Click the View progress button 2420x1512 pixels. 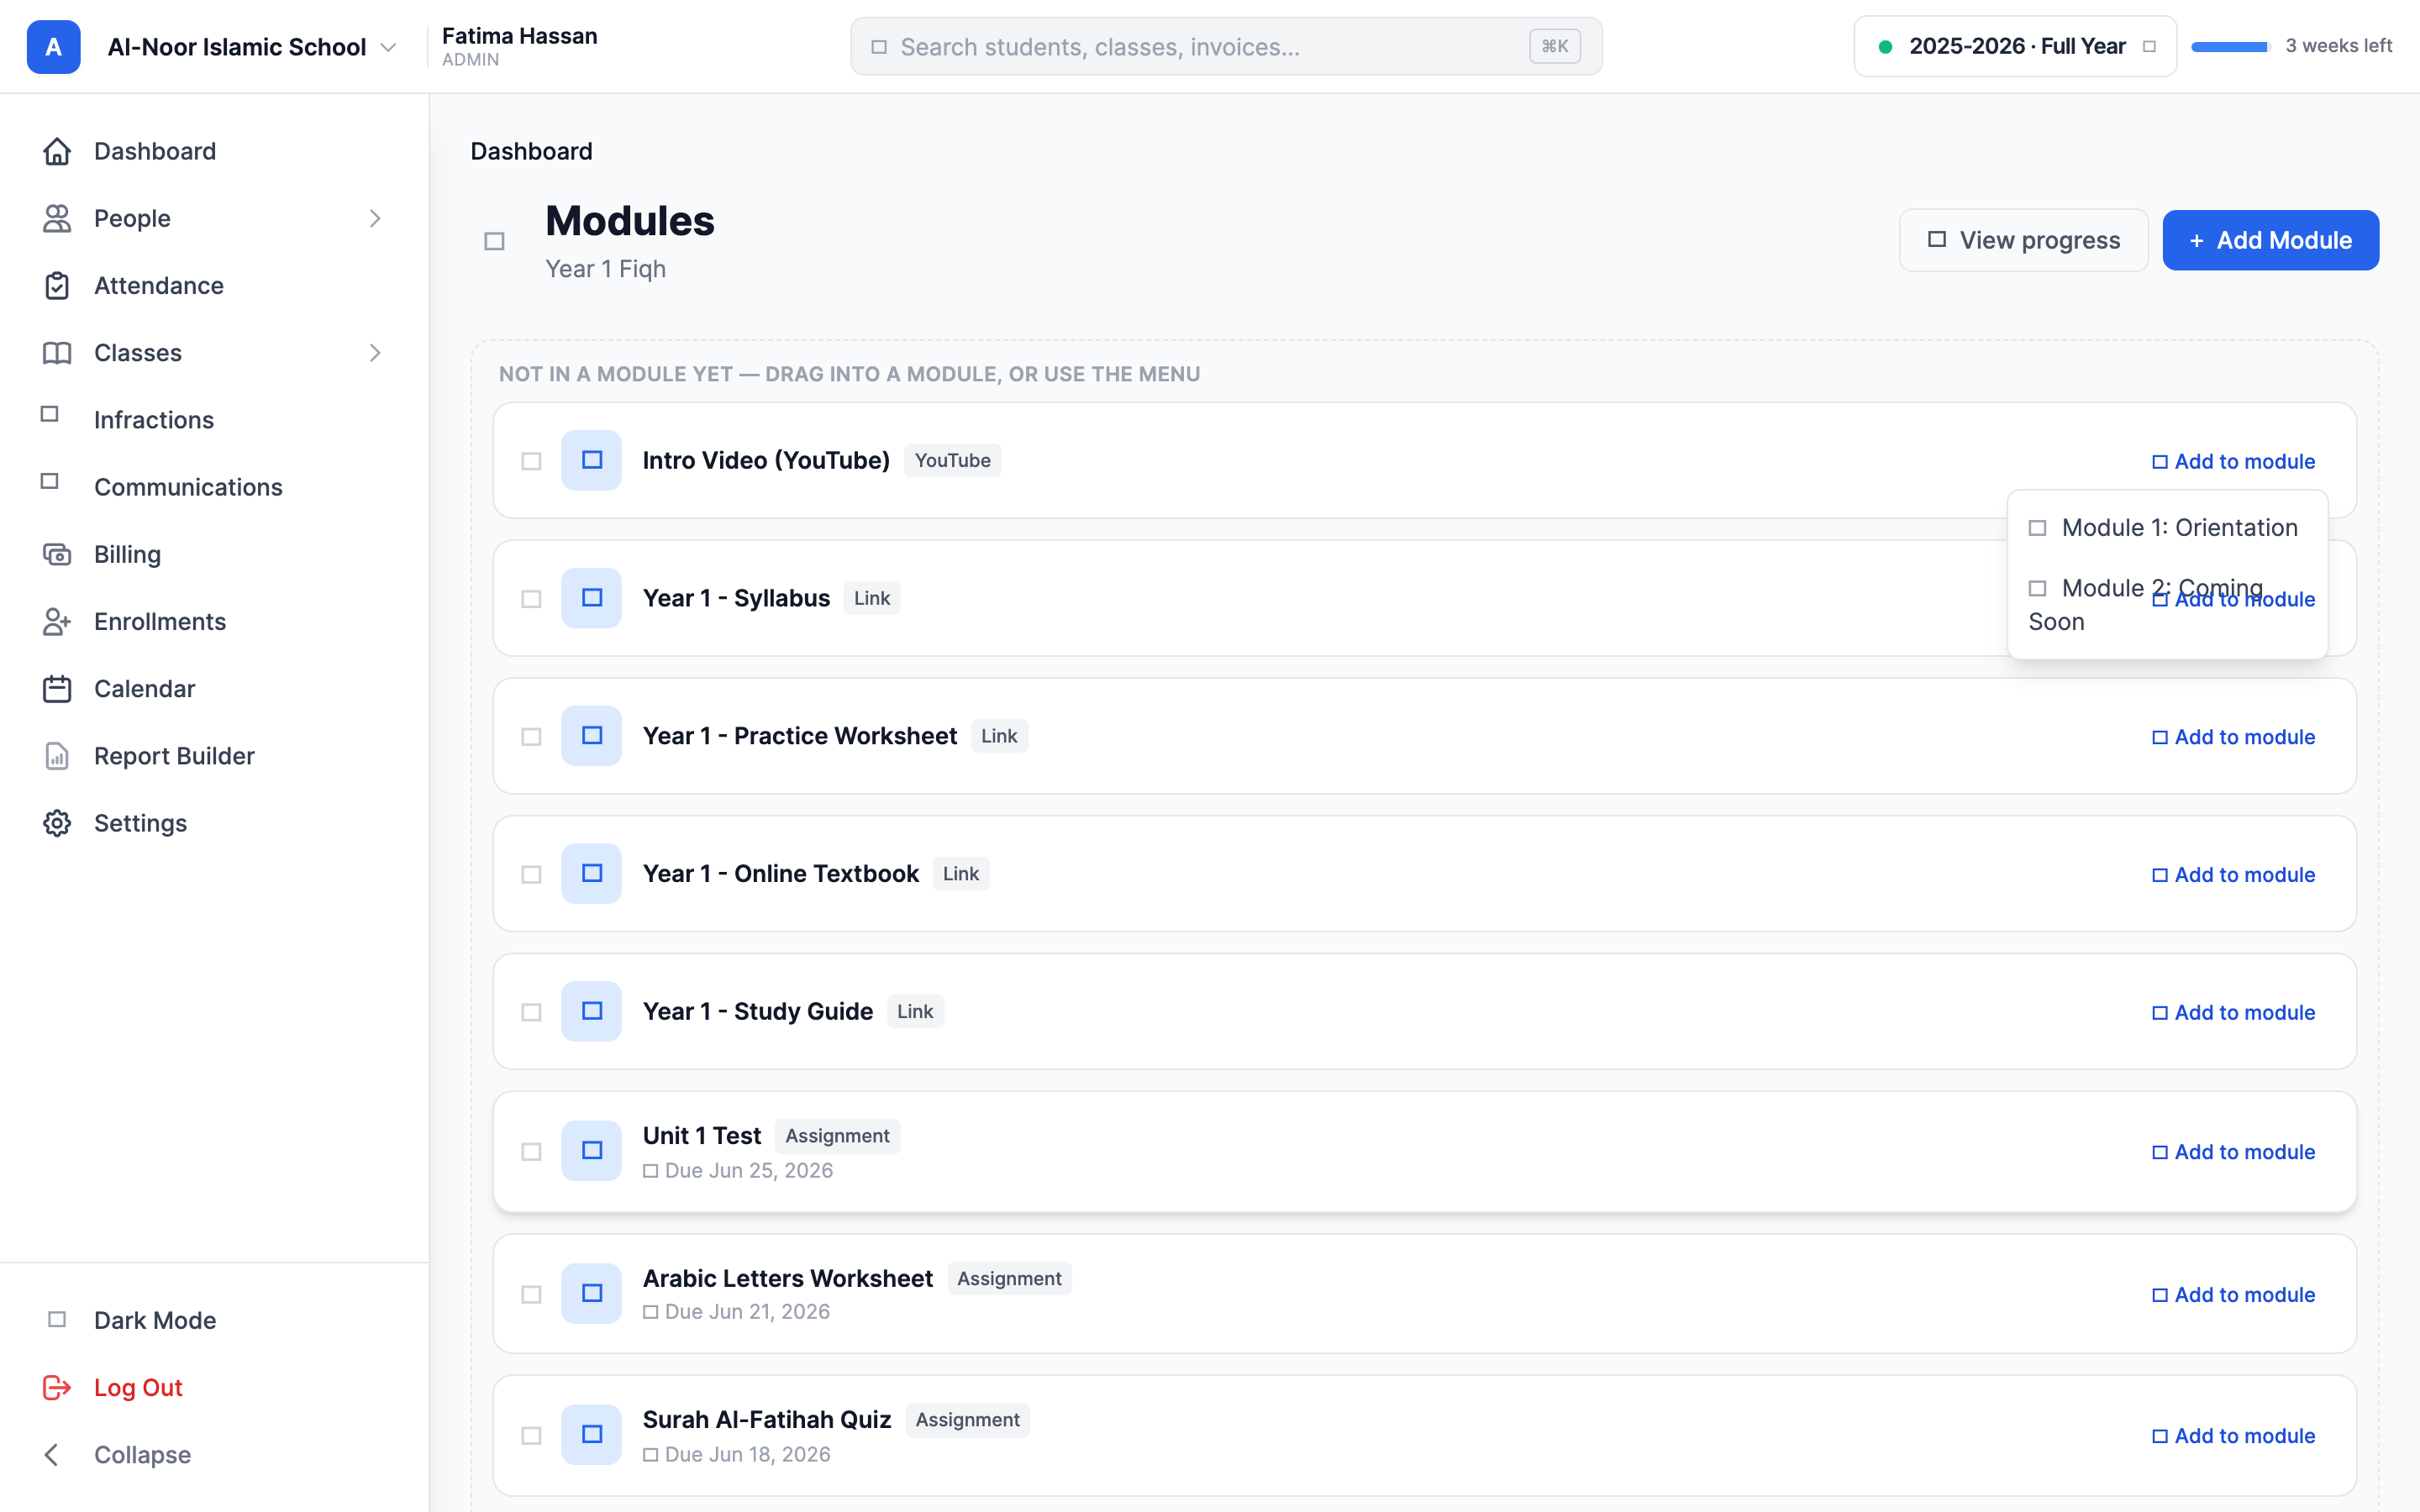click(2023, 240)
